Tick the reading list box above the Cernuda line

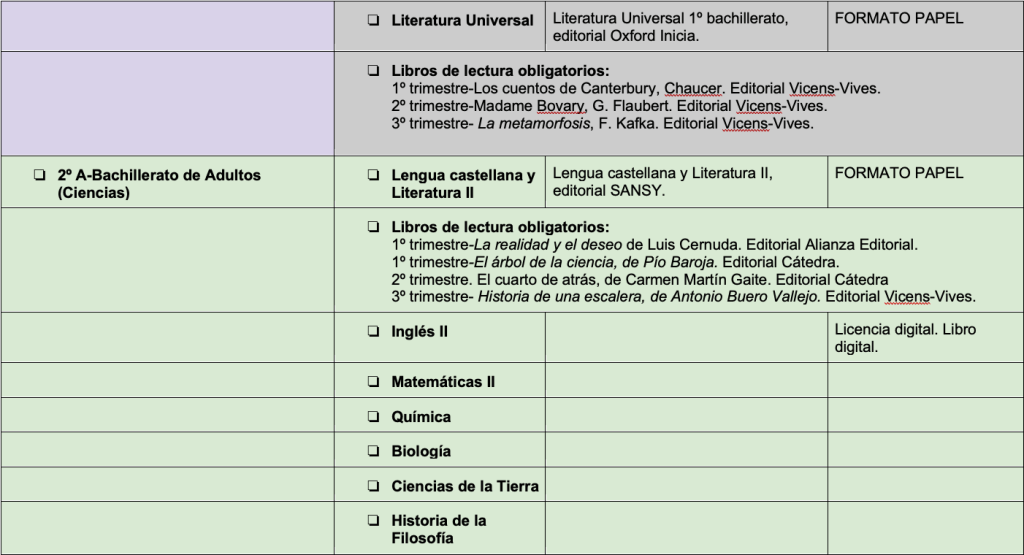pos(373,227)
